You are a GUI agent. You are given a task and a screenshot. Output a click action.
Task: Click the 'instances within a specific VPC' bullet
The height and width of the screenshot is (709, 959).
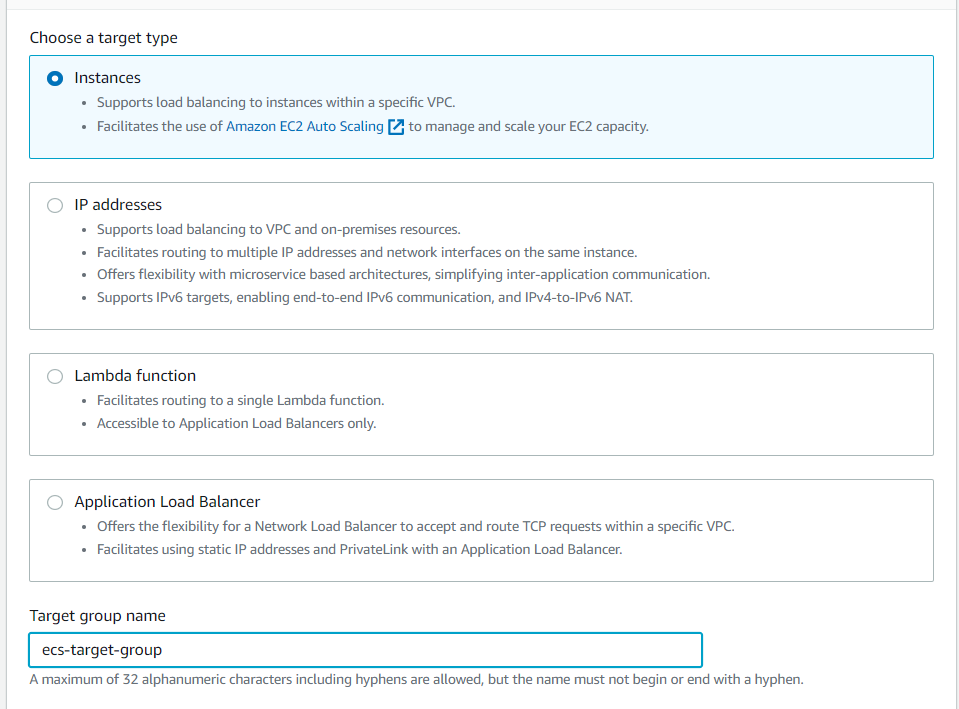[x=276, y=103]
